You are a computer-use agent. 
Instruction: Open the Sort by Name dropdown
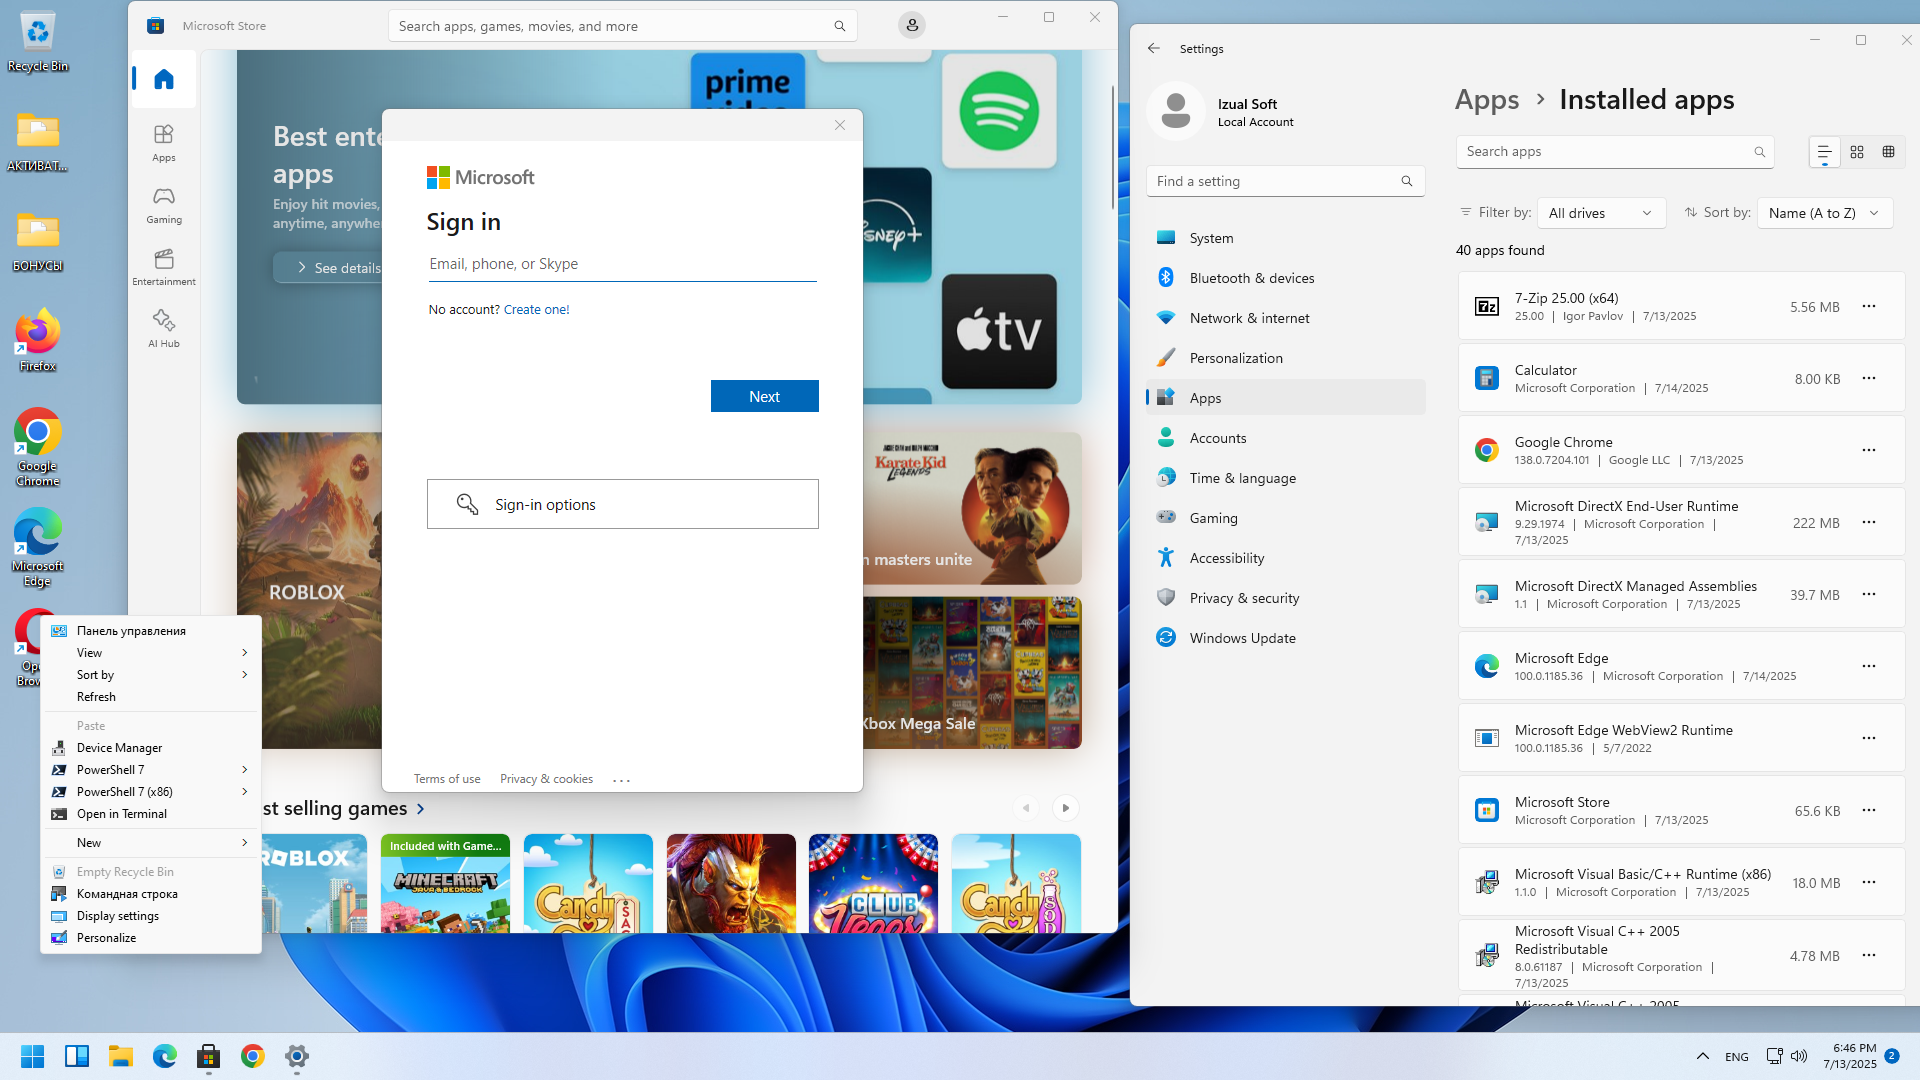click(x=1824, y=213)
